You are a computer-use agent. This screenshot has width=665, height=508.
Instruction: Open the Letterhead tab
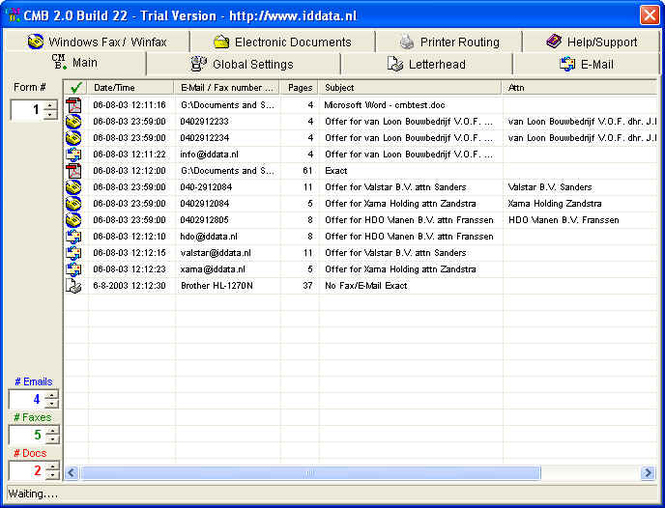pyautogui.click(x=426, y=64)
